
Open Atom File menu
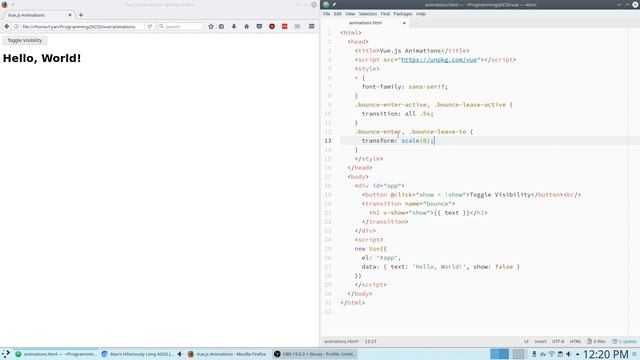(x=326, y=14)
